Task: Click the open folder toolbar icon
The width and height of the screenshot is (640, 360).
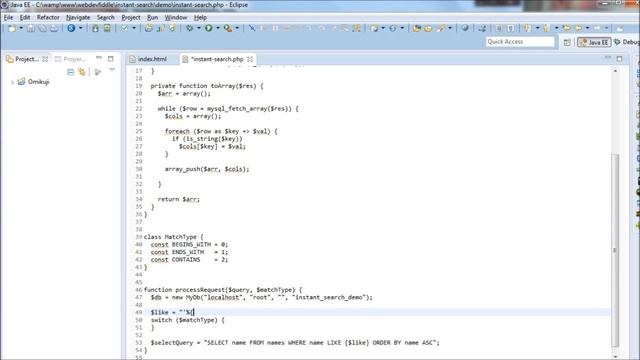Action: pyautogui.click(x=417, y=28)
